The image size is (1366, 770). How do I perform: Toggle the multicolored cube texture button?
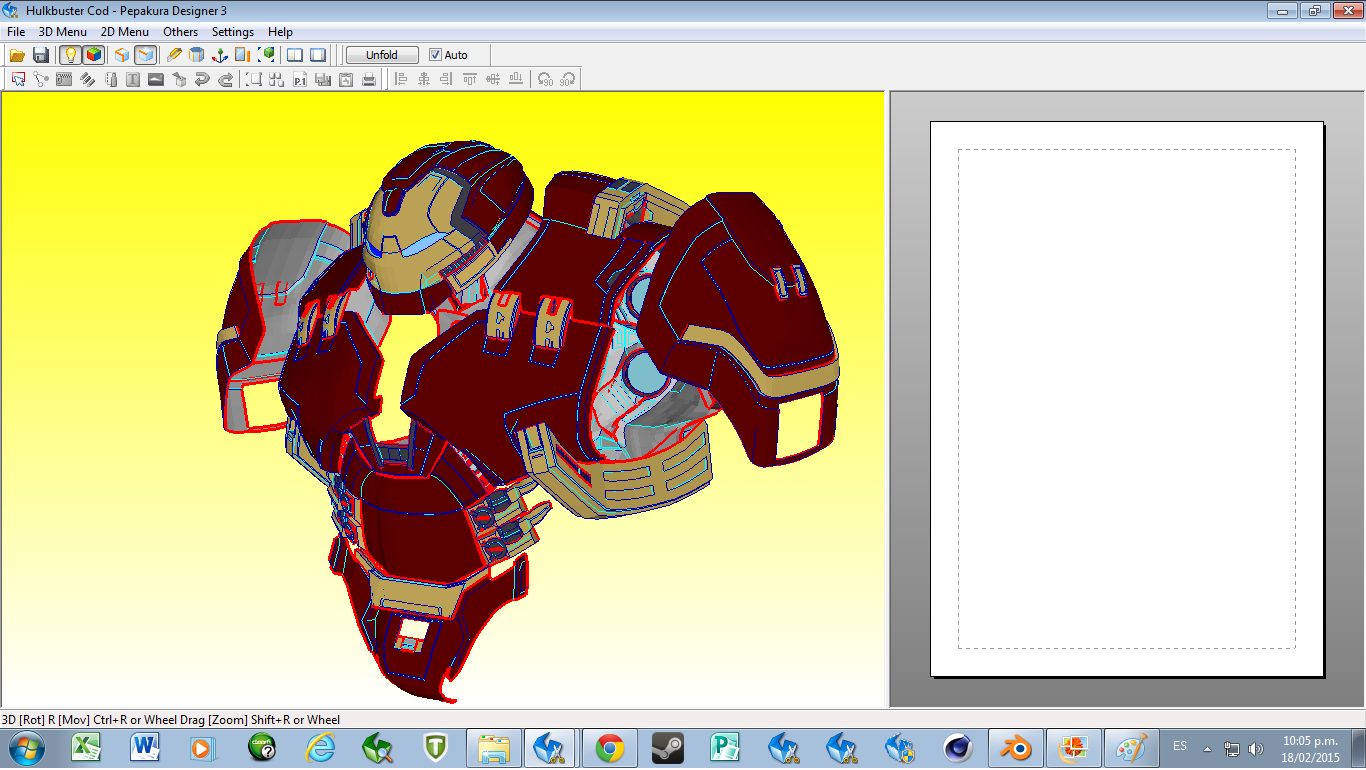tap(93, 55)
